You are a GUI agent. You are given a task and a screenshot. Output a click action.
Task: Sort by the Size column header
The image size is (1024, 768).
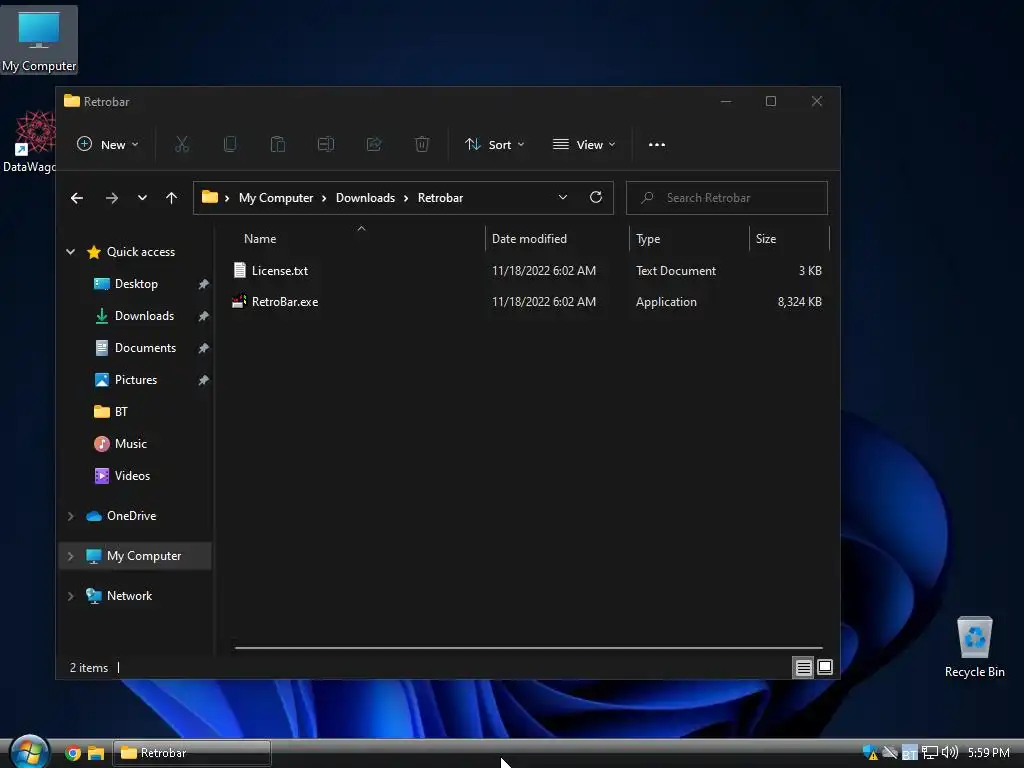click(765, 238)
